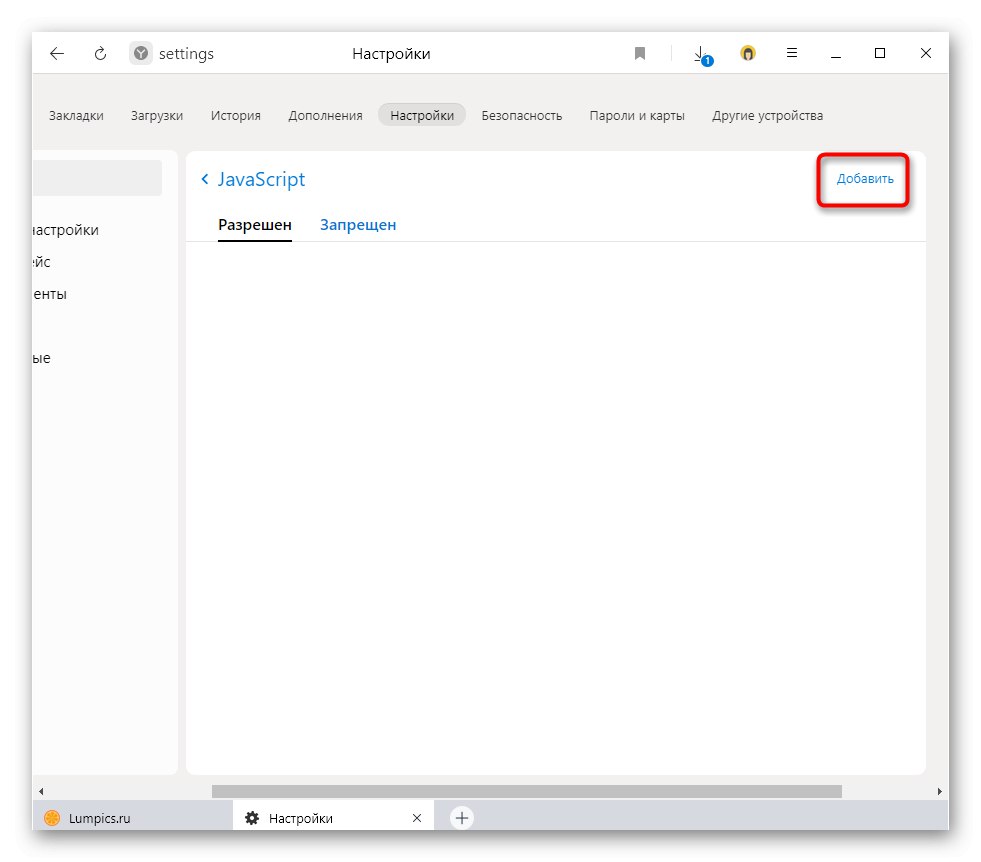The height and width of the screenshot is (862, 981).
Task: Click the yellow protect shield icon
Action: pyautogui.click(x=748, y=54)
